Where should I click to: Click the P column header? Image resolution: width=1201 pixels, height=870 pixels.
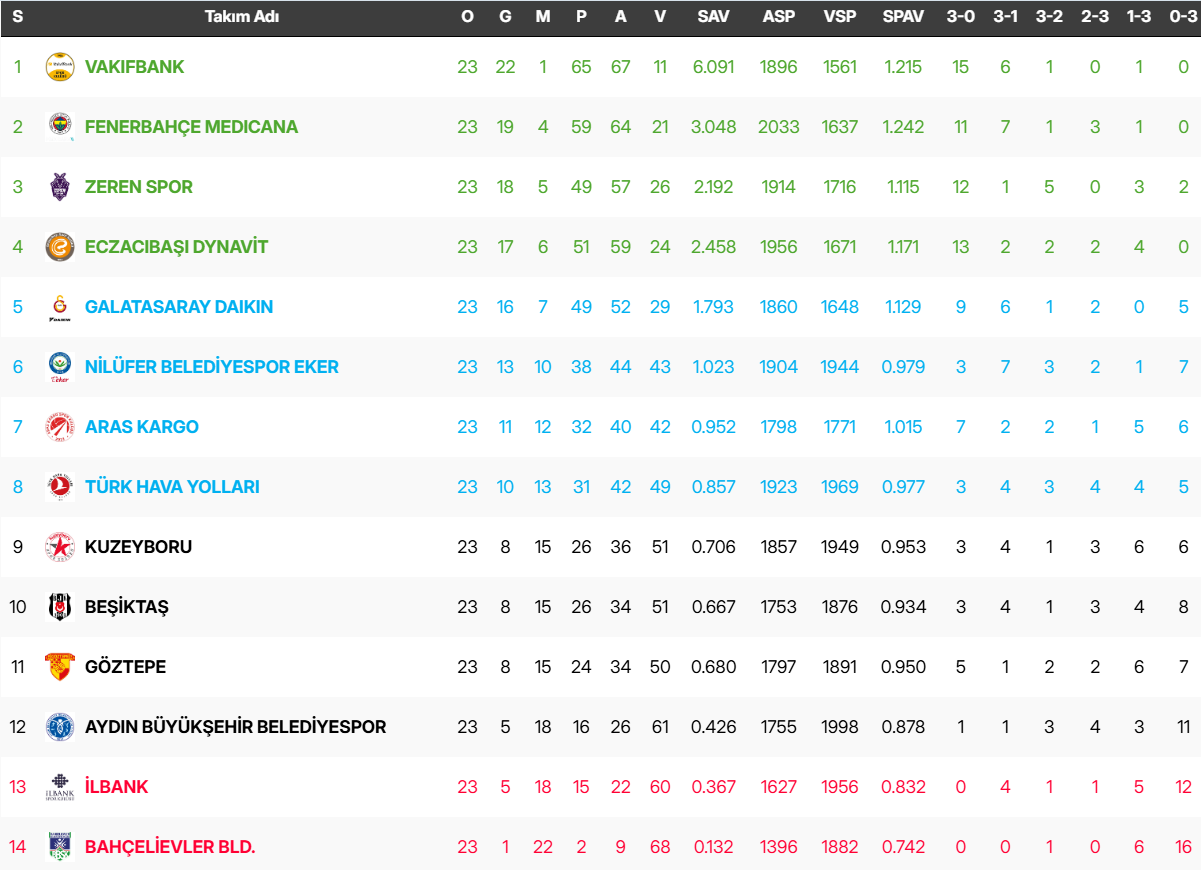coord(581,17)
